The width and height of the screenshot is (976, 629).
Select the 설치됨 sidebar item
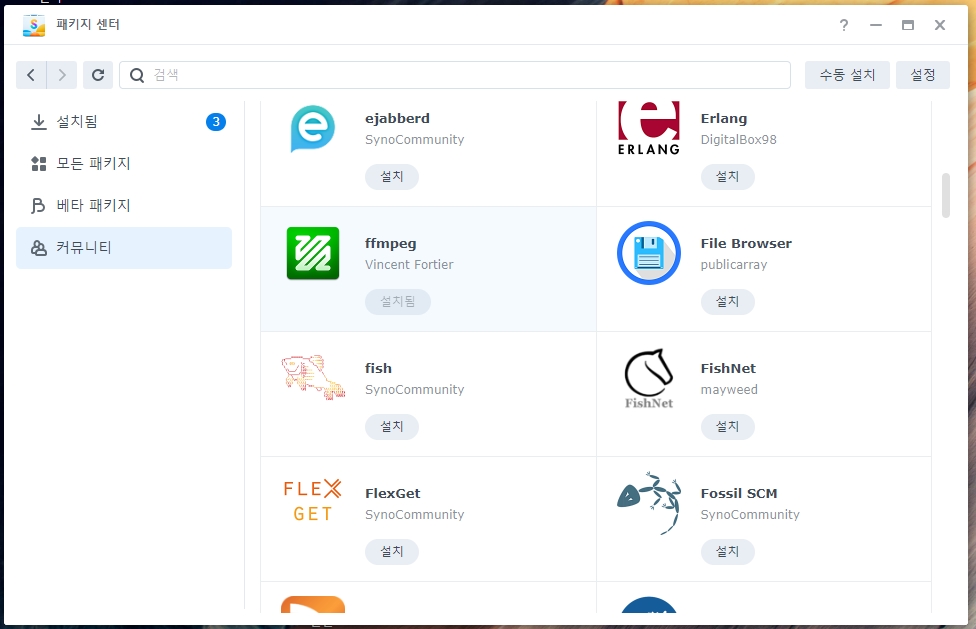click(x=124, y=122)
